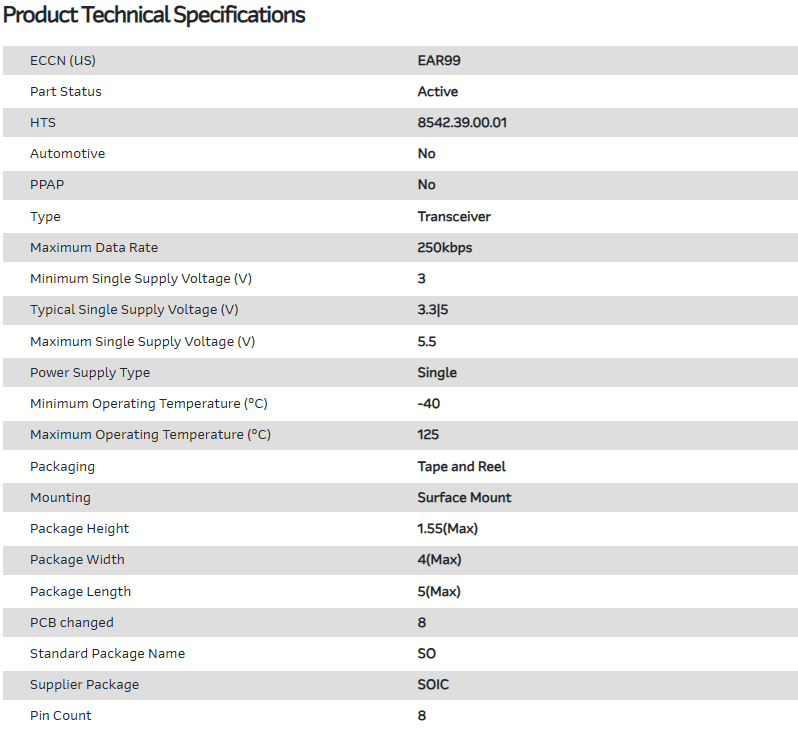Click the 5.5 maximum supply voltage value

click(x=427, y=341)
